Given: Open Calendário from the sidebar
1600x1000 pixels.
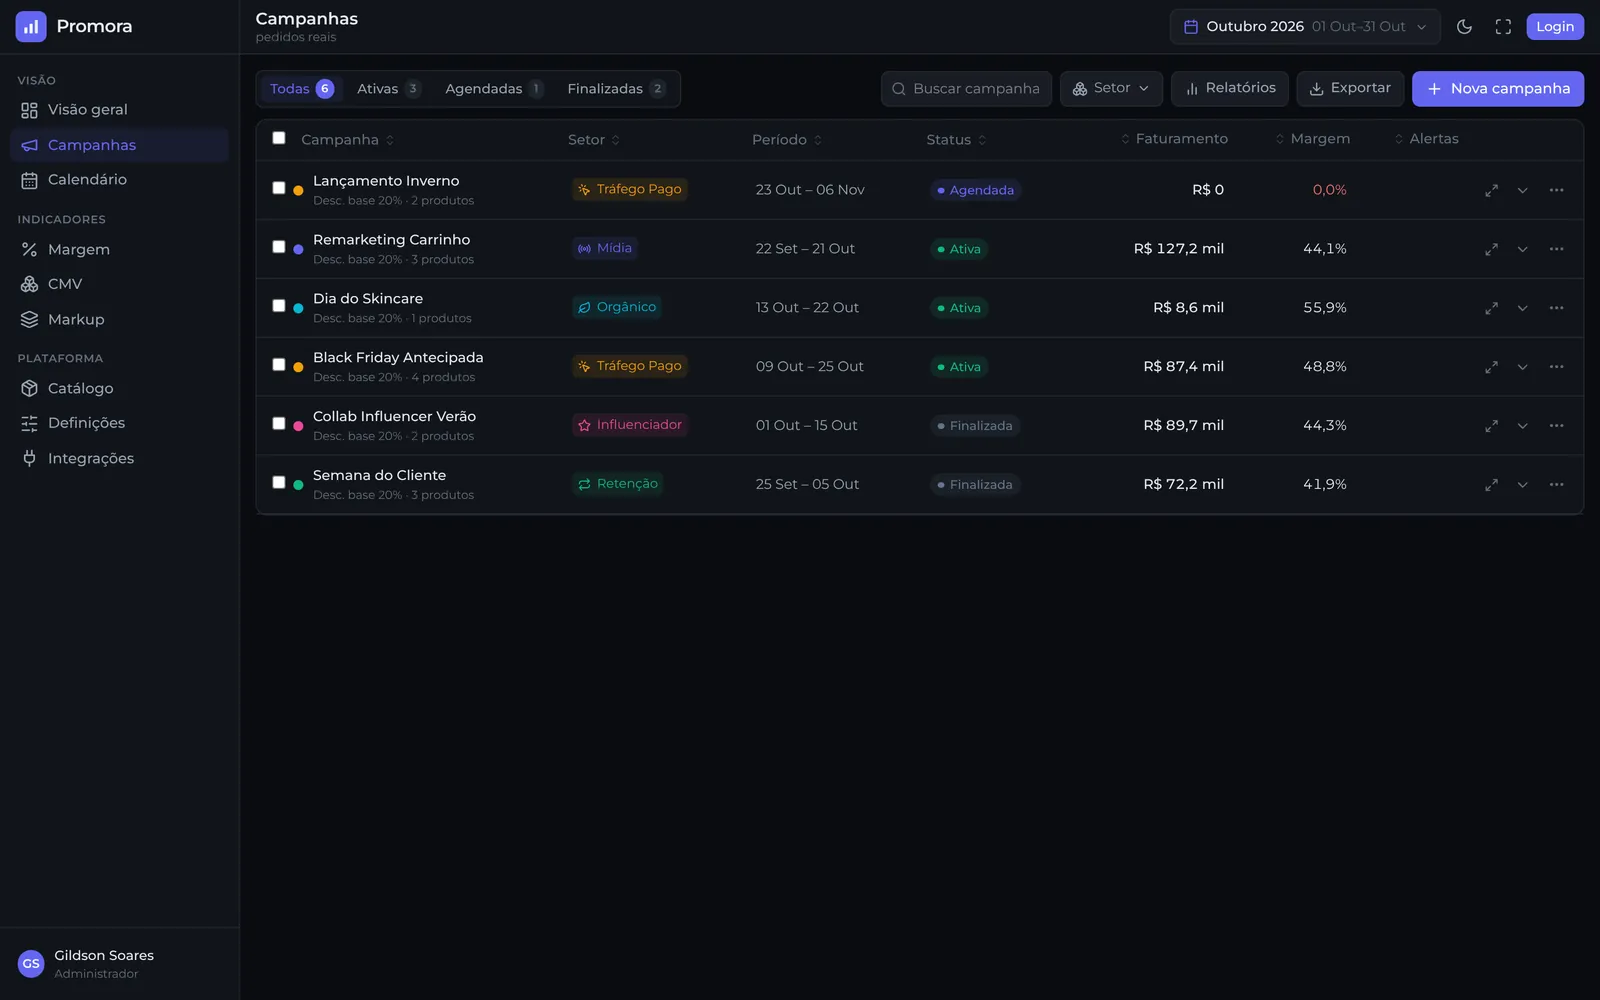Looking at the screenshot, I should [119, 180].
